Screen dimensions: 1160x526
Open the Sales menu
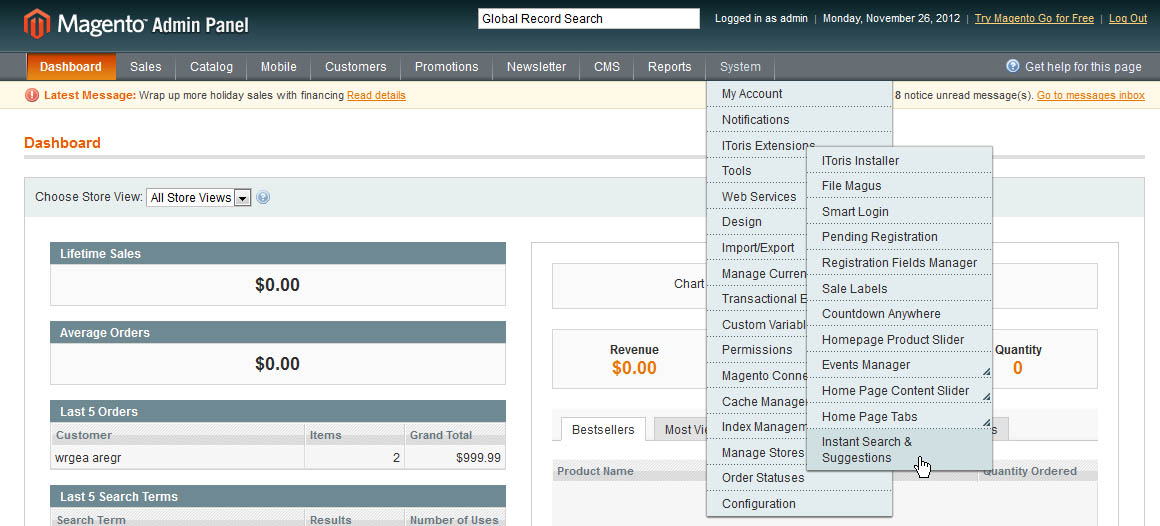(146, 67)
